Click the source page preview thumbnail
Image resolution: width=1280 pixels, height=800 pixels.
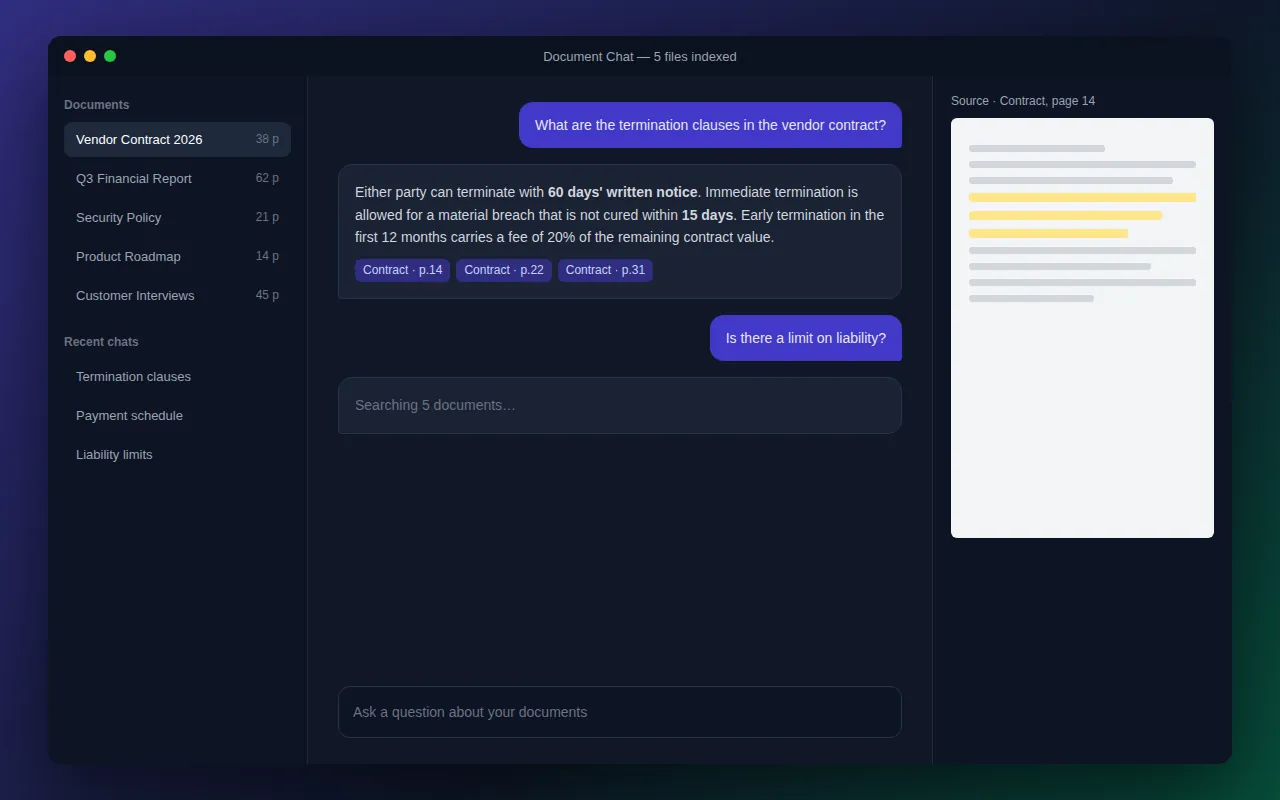point(1082,328)
